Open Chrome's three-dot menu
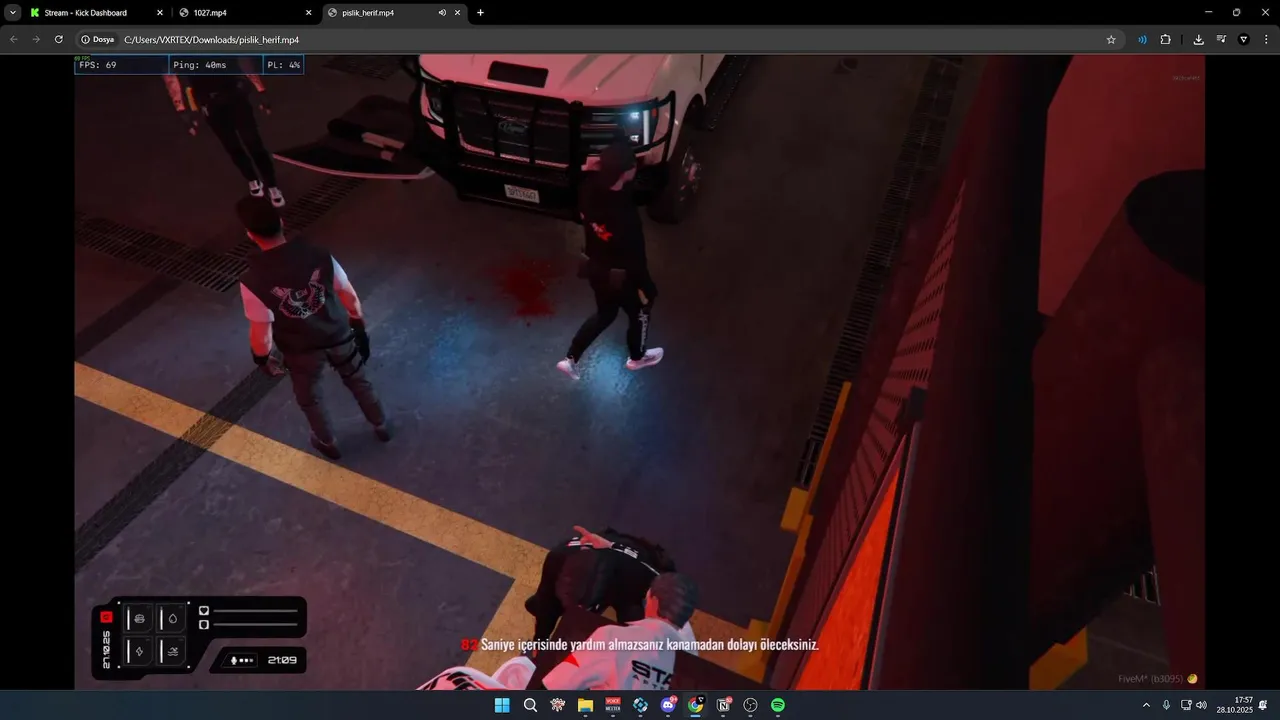This screenshot has width=1280, height=720. [1266, 39]
